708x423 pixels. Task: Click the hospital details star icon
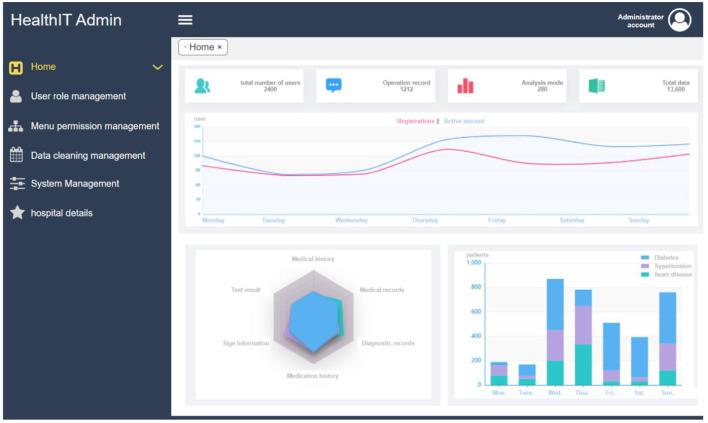(16, 213)
